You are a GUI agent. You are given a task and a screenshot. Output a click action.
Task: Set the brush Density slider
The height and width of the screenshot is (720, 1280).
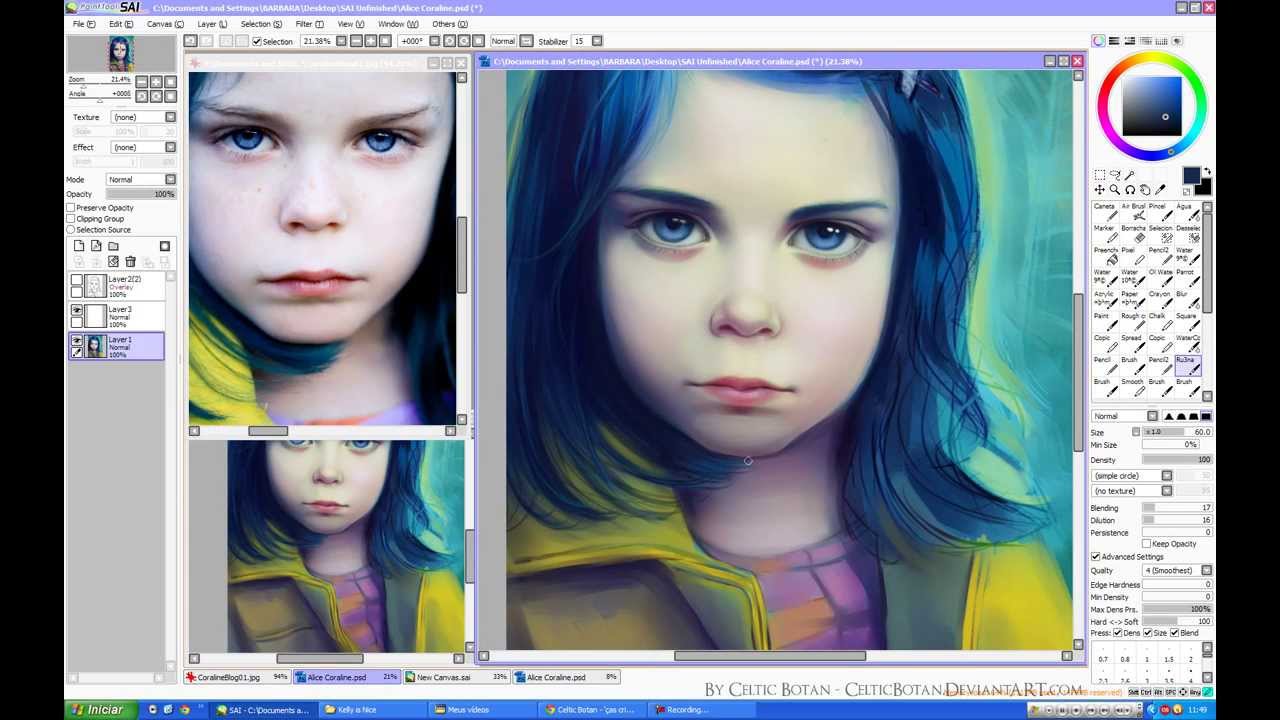click(1177, 460)
